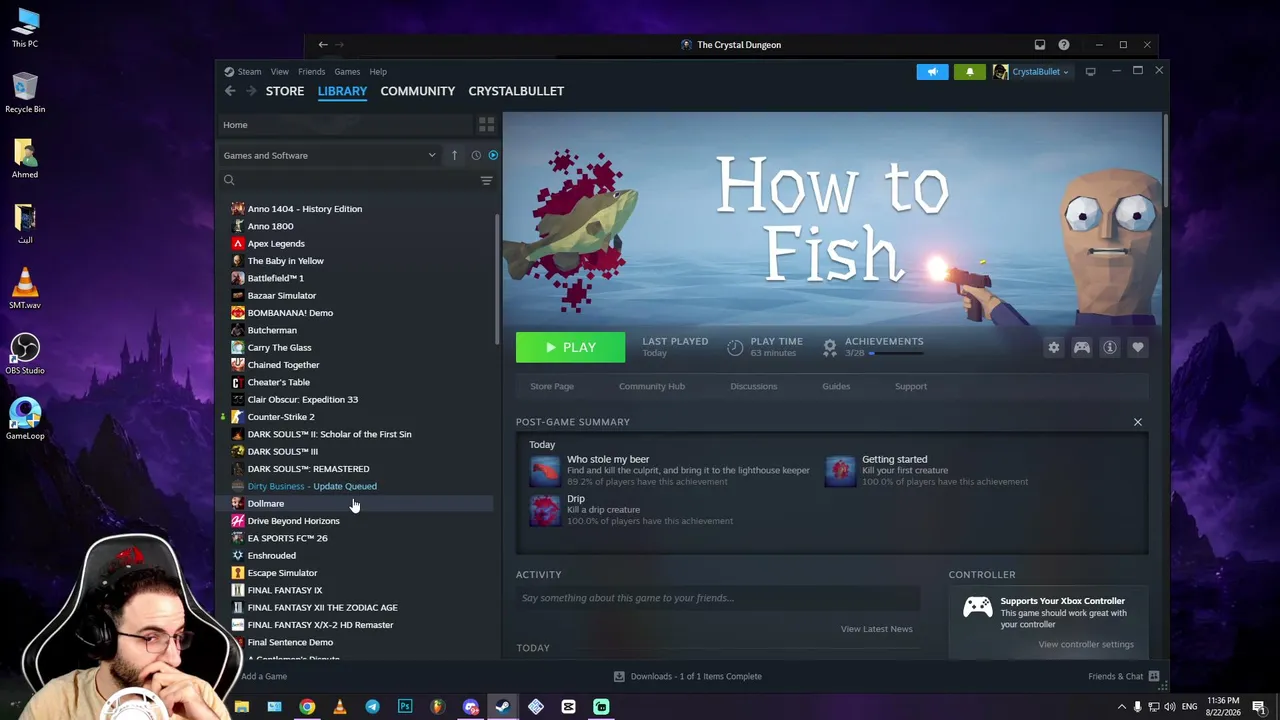Open the green notifications bell
This screenshot has height=720, width=1280.
coord(969,72)
